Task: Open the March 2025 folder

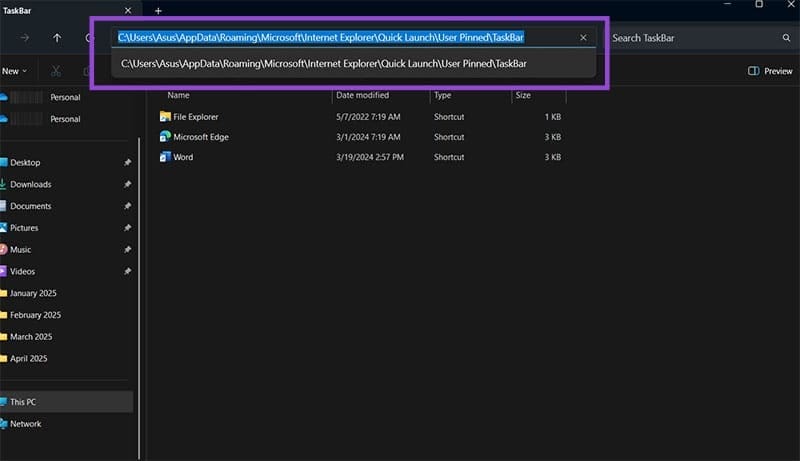Action: point(30,337)
